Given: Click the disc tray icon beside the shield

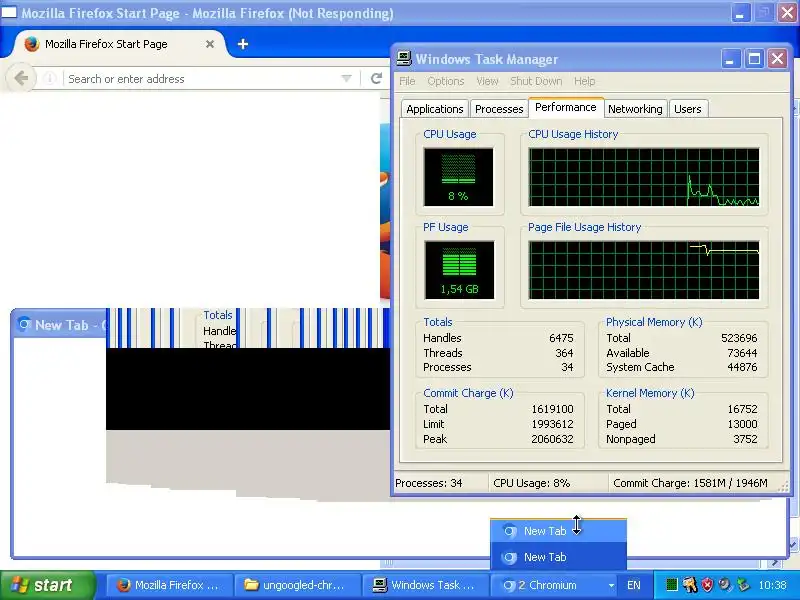Looking at the screenshot, I should click(x=725, y=585).
